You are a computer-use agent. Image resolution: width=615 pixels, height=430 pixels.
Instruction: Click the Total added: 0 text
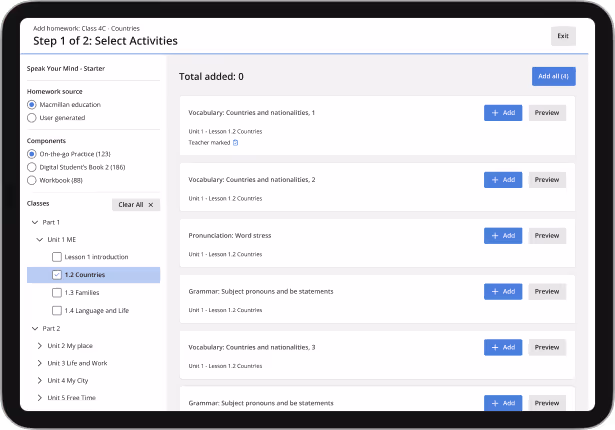coord(211,77)
